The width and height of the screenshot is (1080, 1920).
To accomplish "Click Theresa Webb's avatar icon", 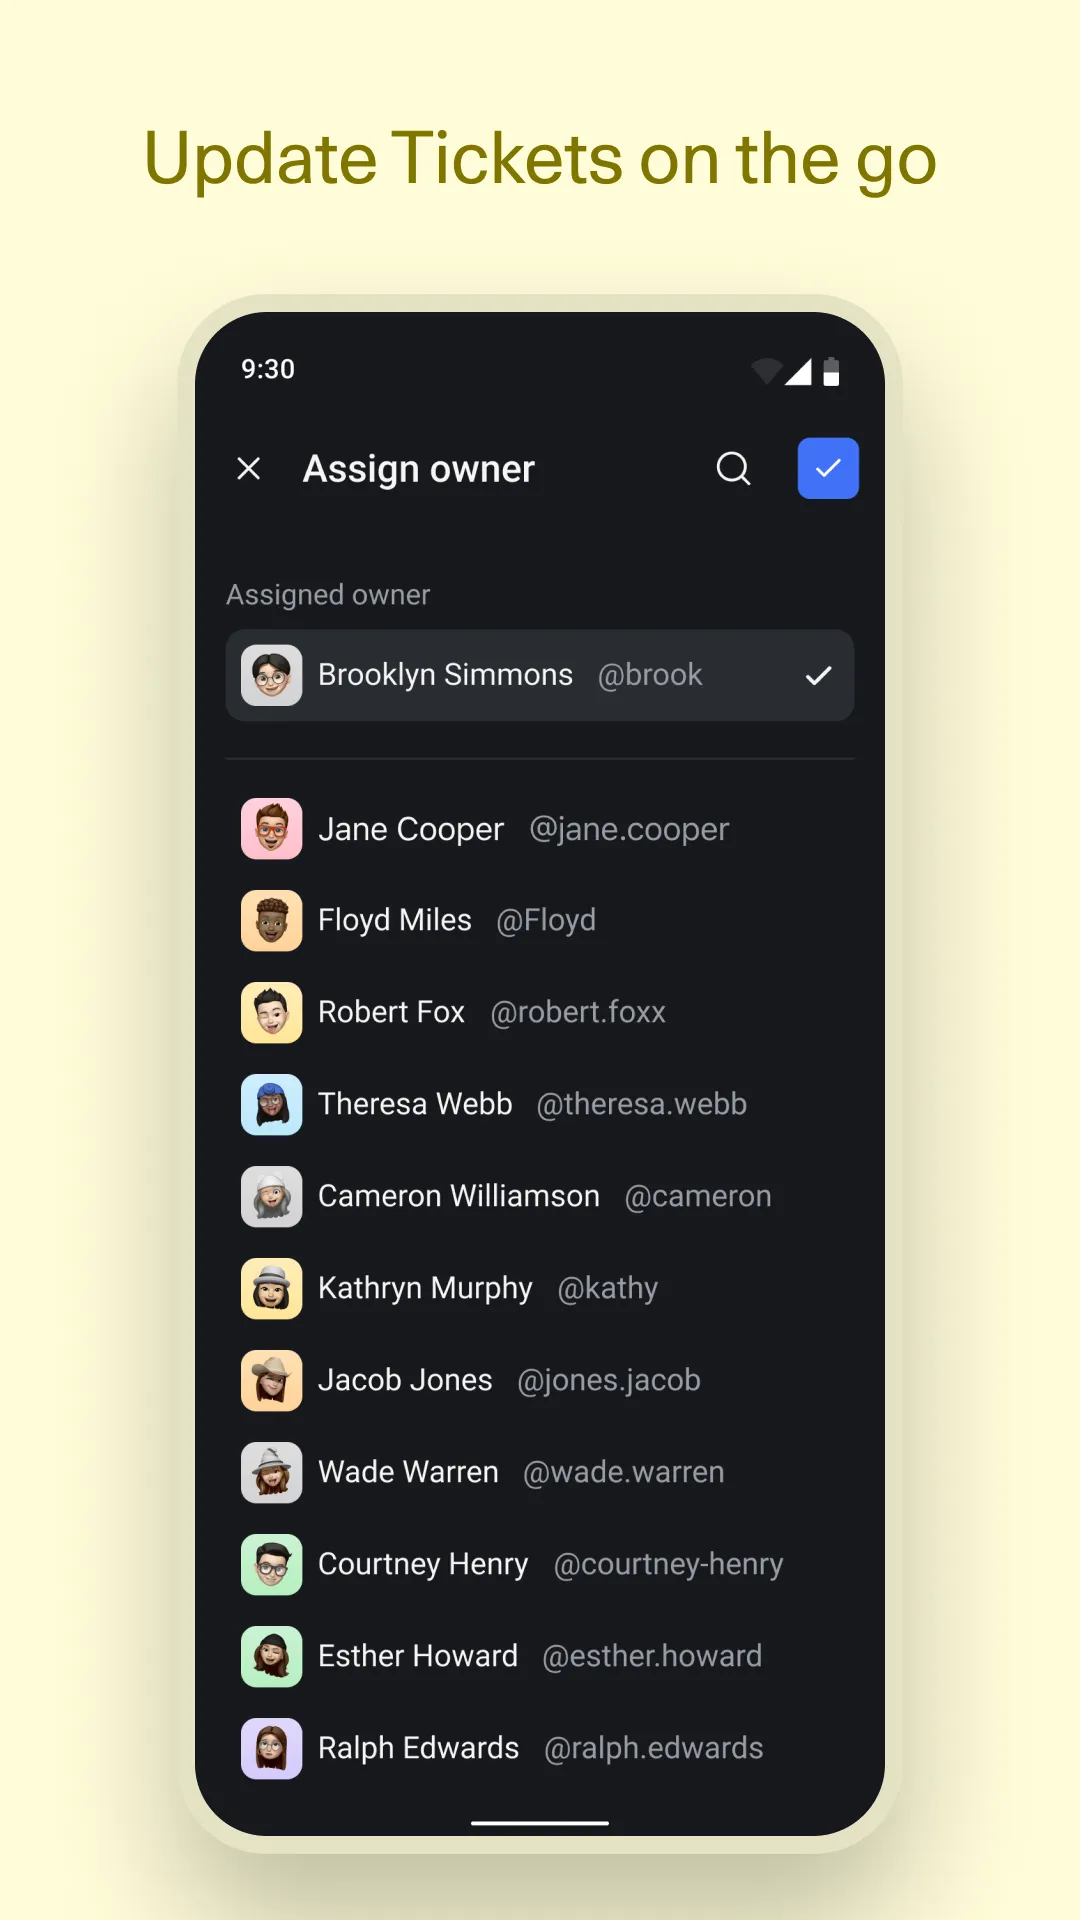I will tap(271, 1105).
